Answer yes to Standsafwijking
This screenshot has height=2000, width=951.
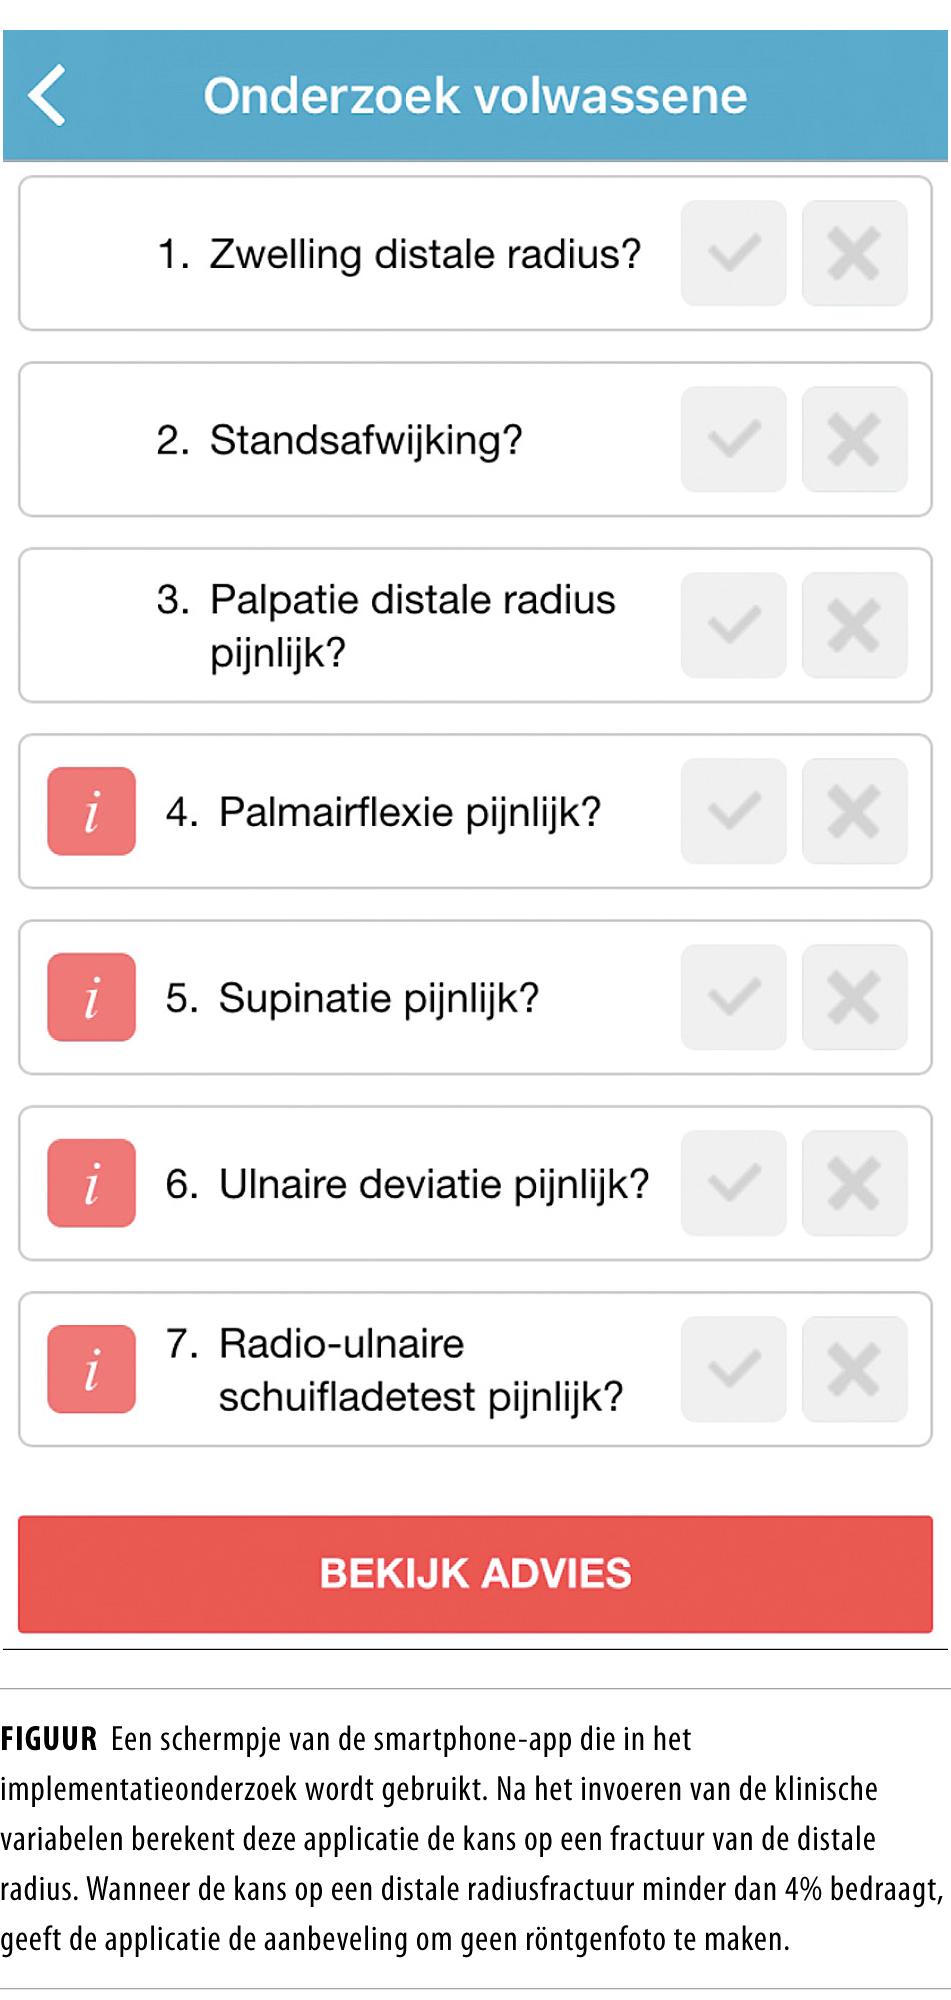point(733,439)
